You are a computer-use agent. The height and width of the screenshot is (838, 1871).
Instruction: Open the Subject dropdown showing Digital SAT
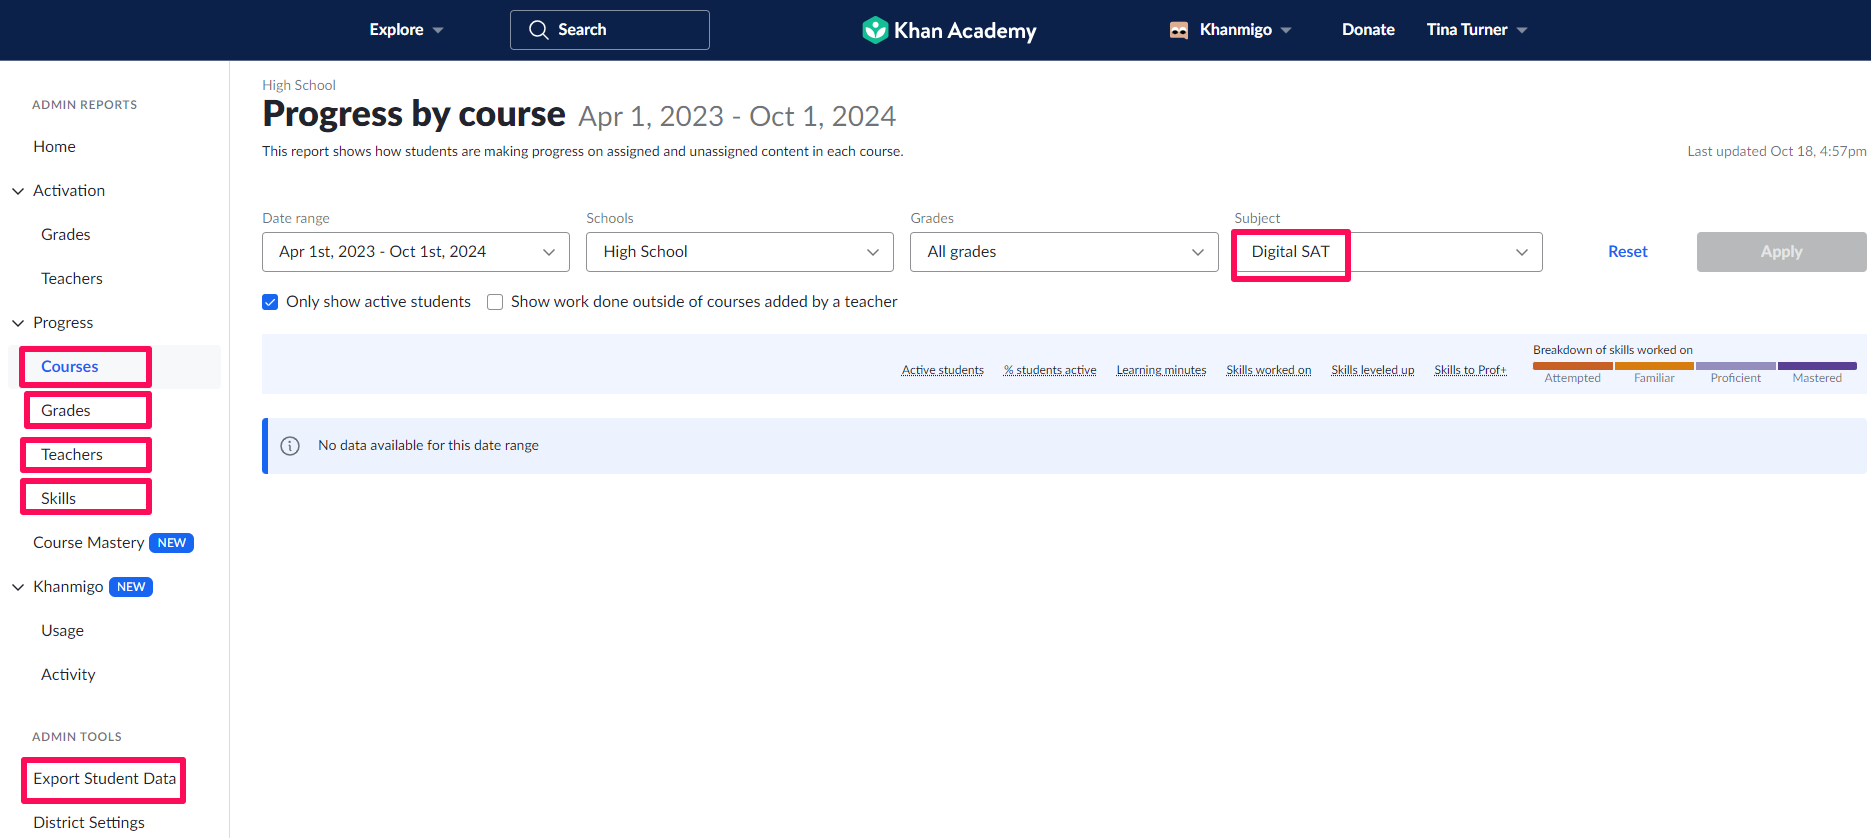[1388, 252]
